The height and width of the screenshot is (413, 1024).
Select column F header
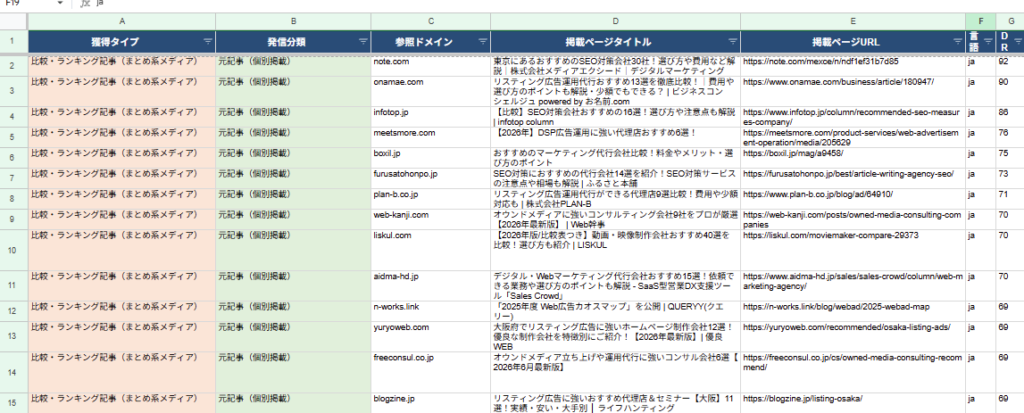point(981,22)
